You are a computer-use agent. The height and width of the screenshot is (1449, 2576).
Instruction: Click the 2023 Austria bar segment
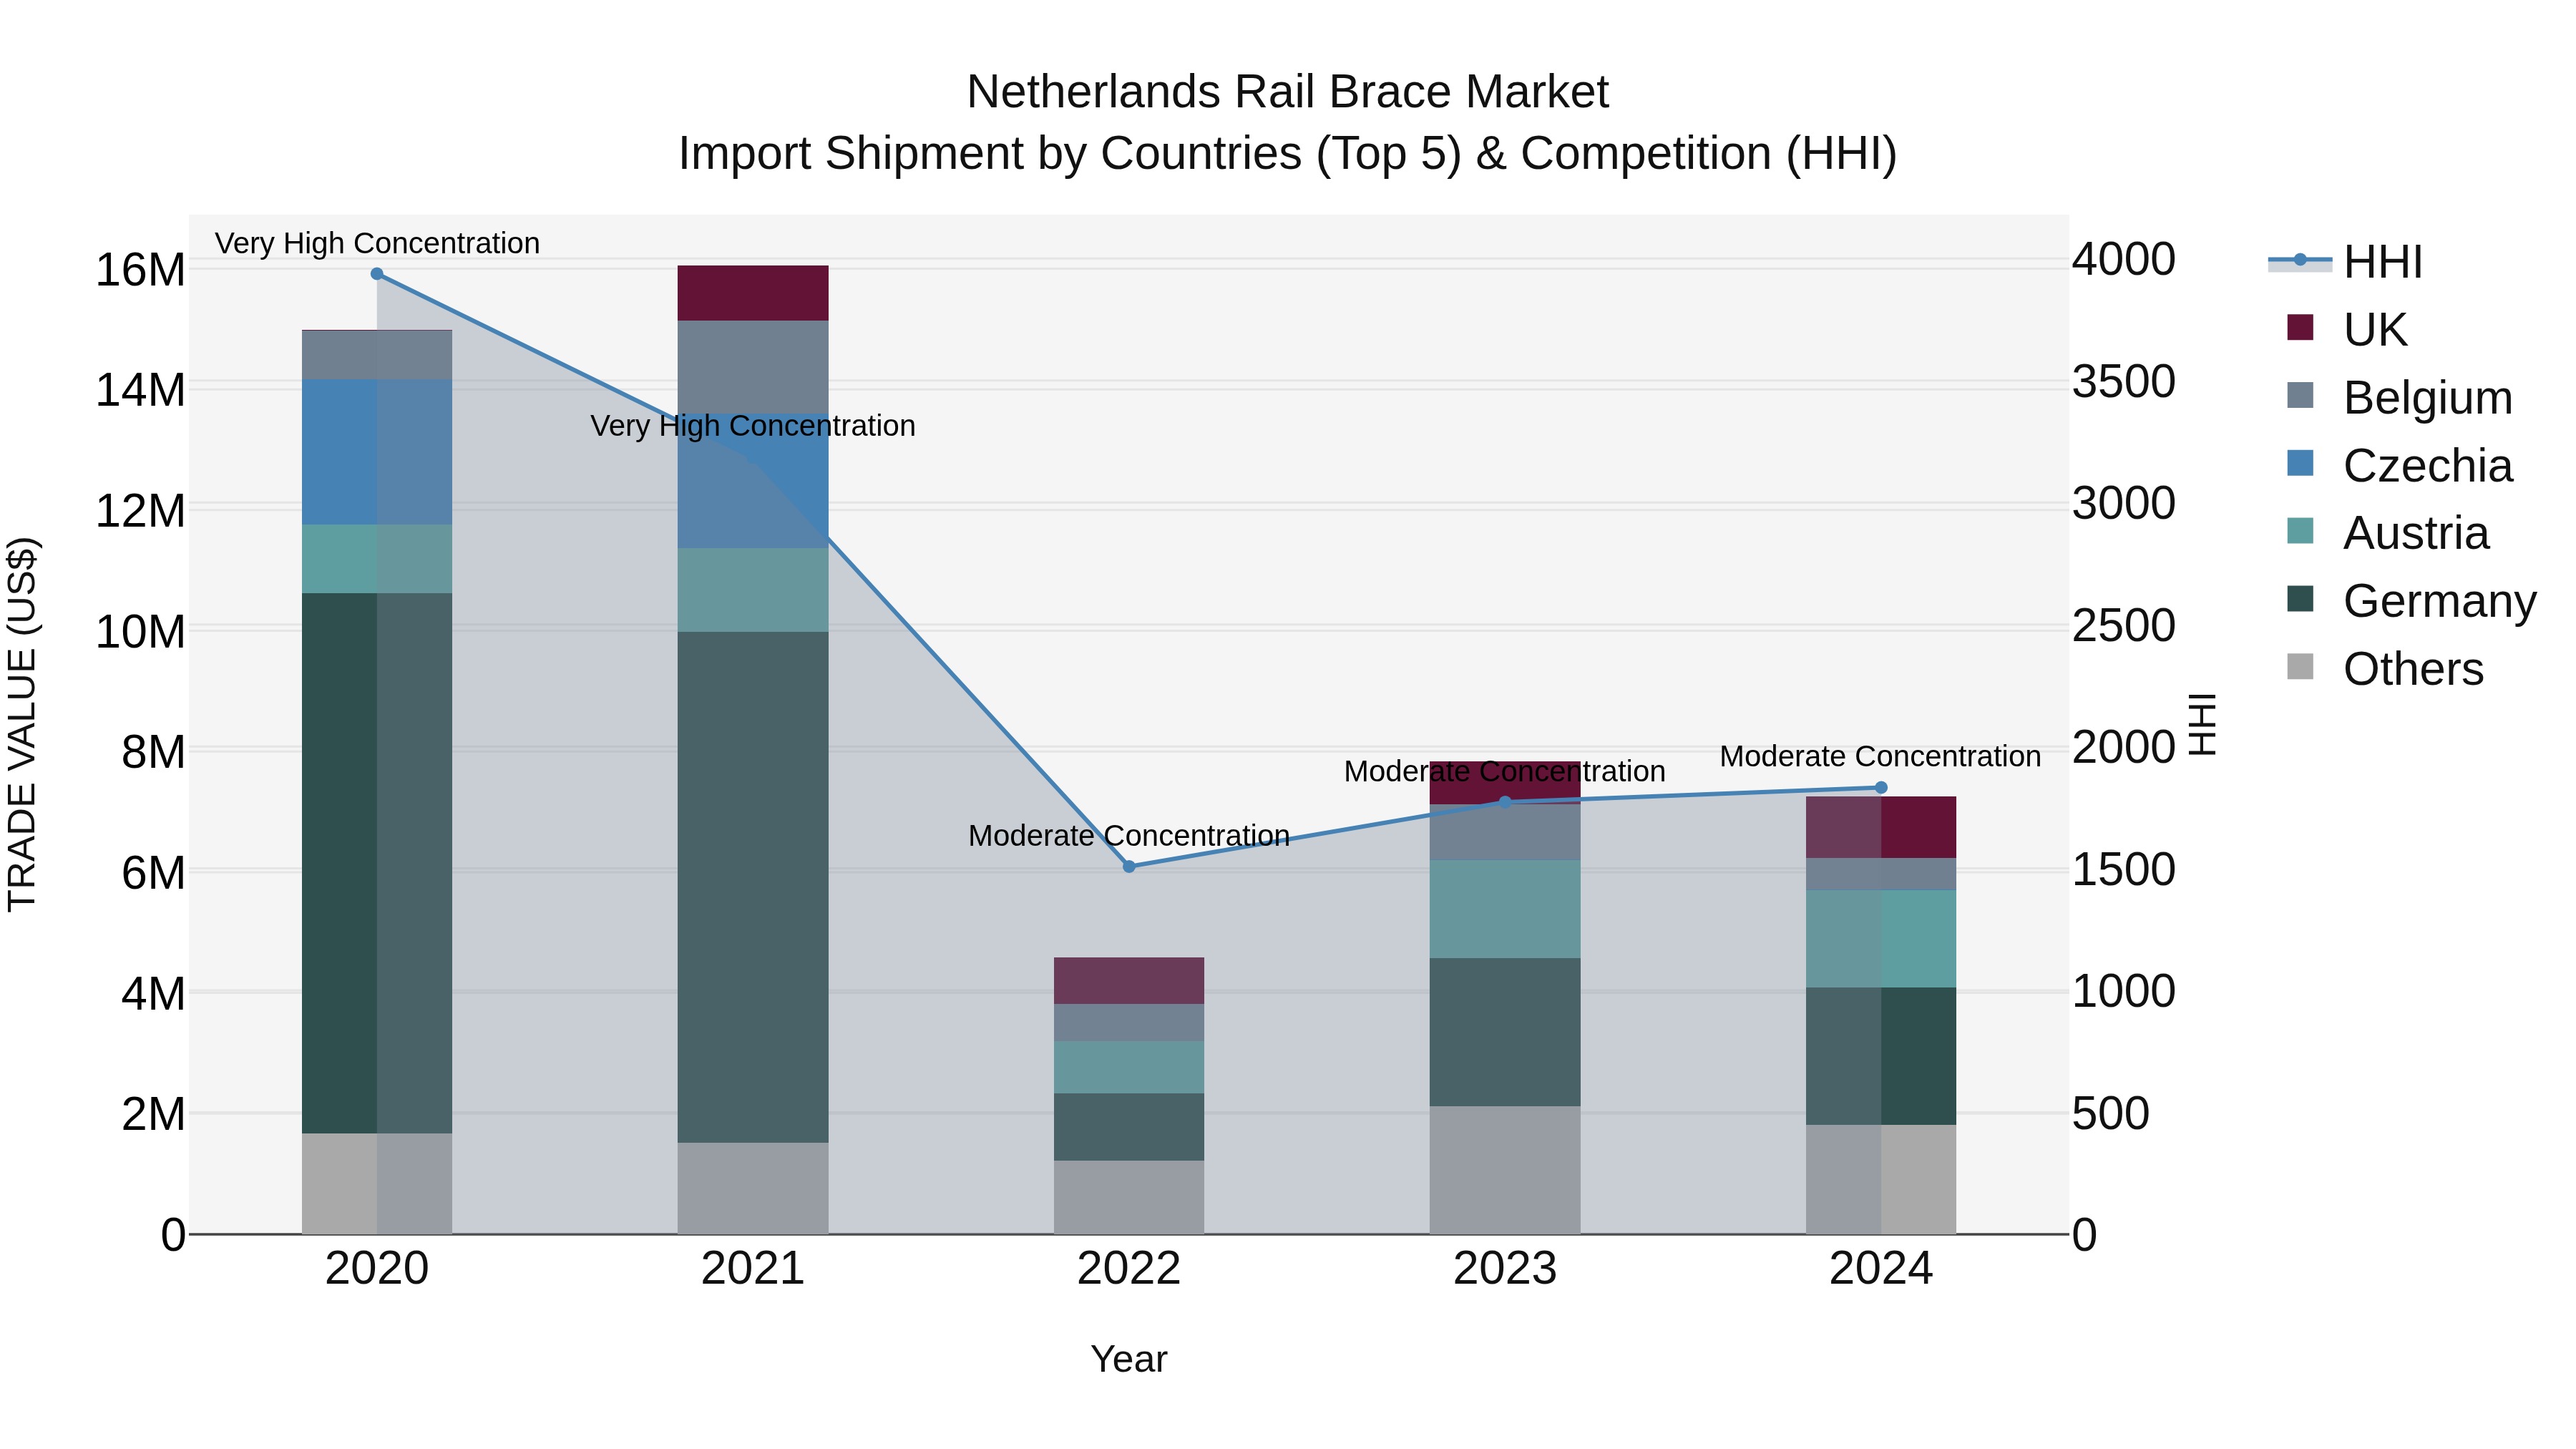coord(1505,909)
